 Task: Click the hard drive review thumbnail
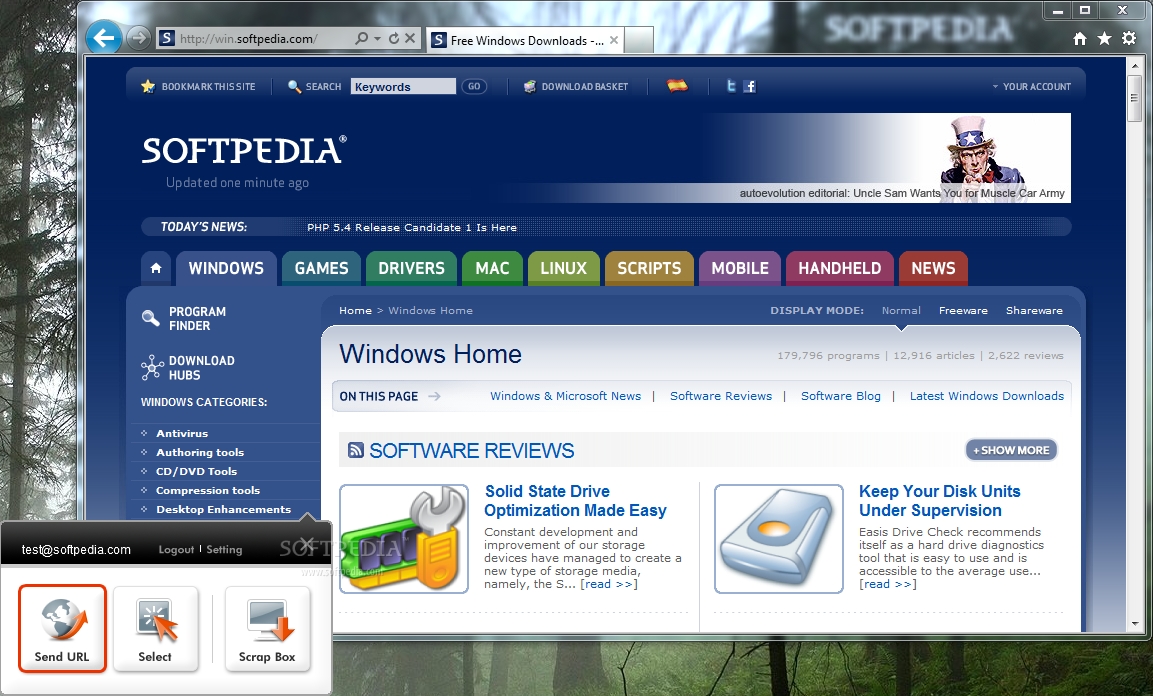[779, 539]
